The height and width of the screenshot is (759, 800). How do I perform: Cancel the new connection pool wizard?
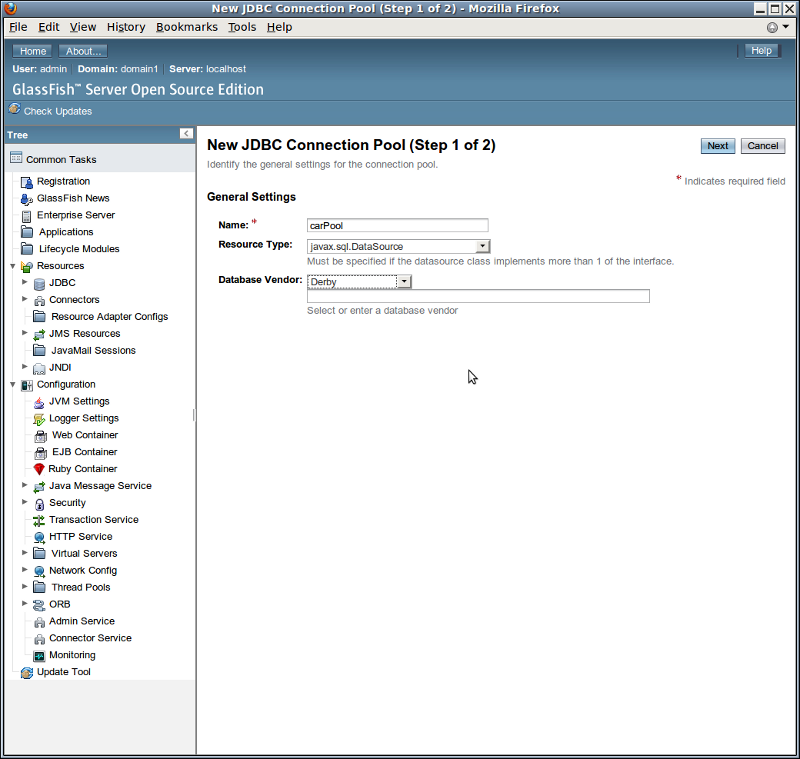pos(762,146)
